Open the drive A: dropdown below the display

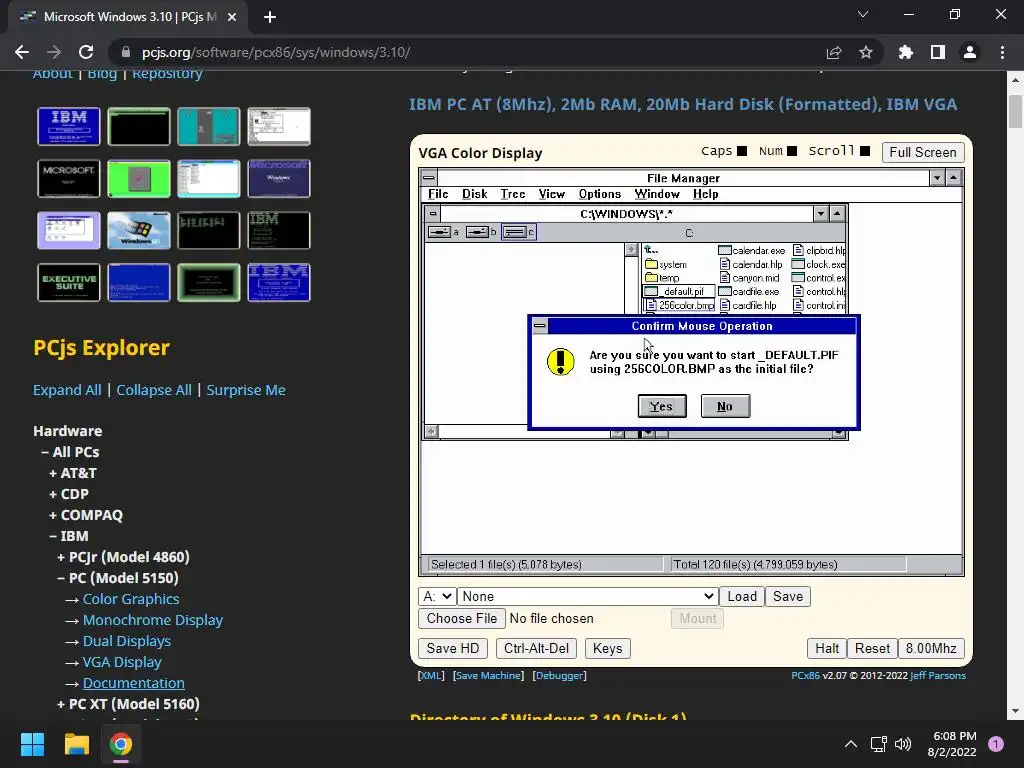[x=436, y=596]
